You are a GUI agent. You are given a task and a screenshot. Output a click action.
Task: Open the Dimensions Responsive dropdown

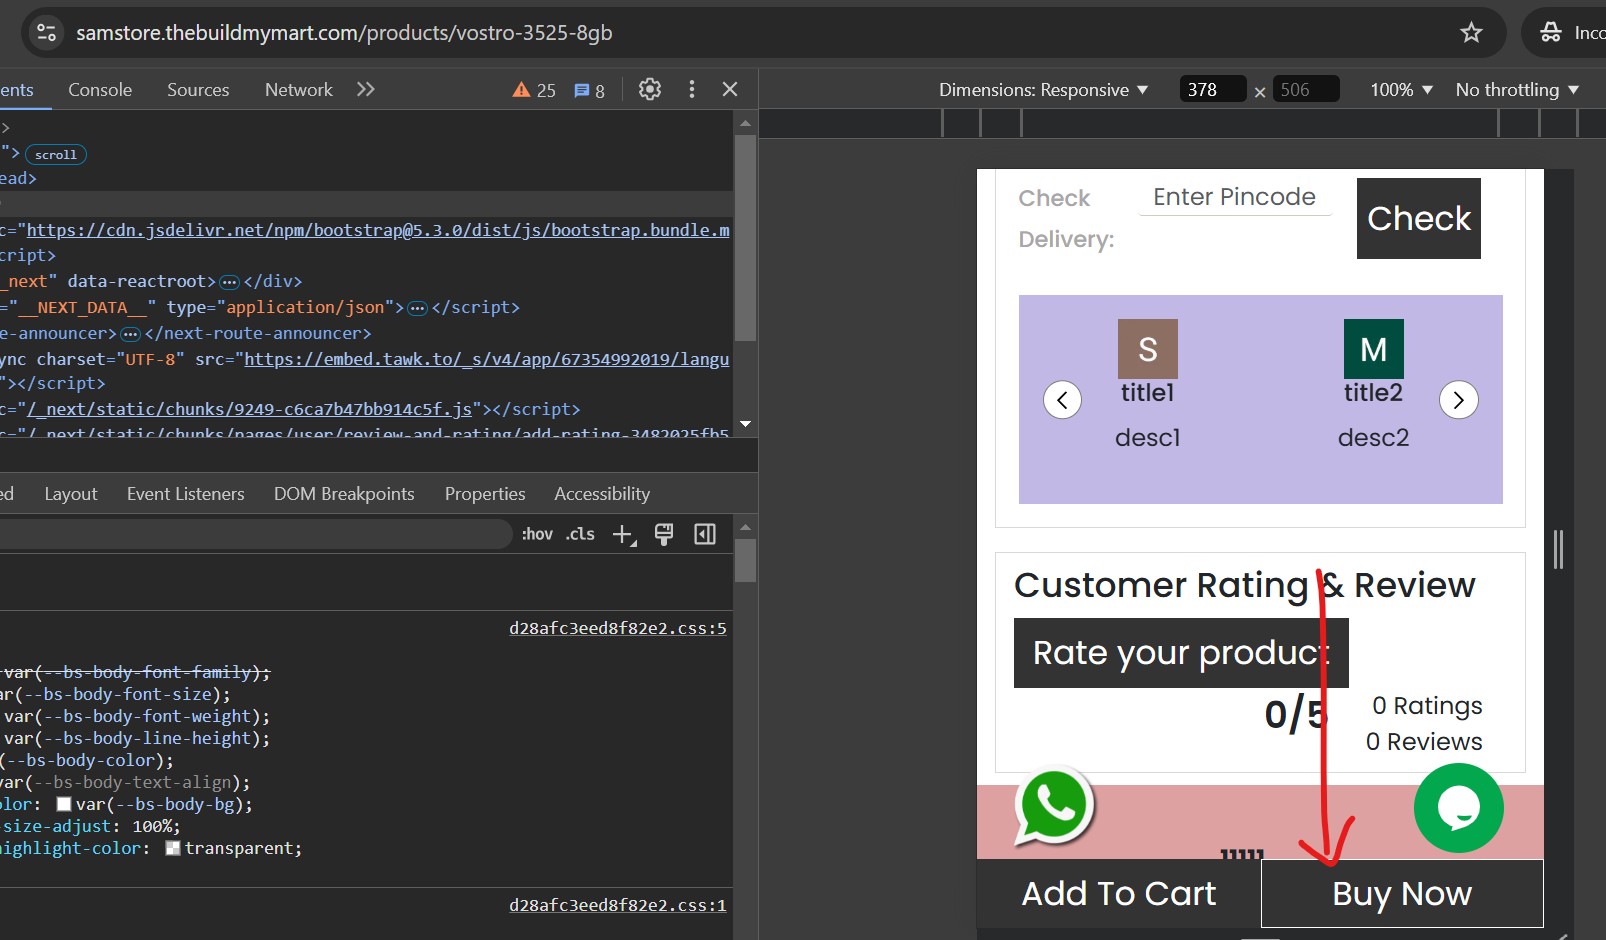click(x=1043, y=90)
